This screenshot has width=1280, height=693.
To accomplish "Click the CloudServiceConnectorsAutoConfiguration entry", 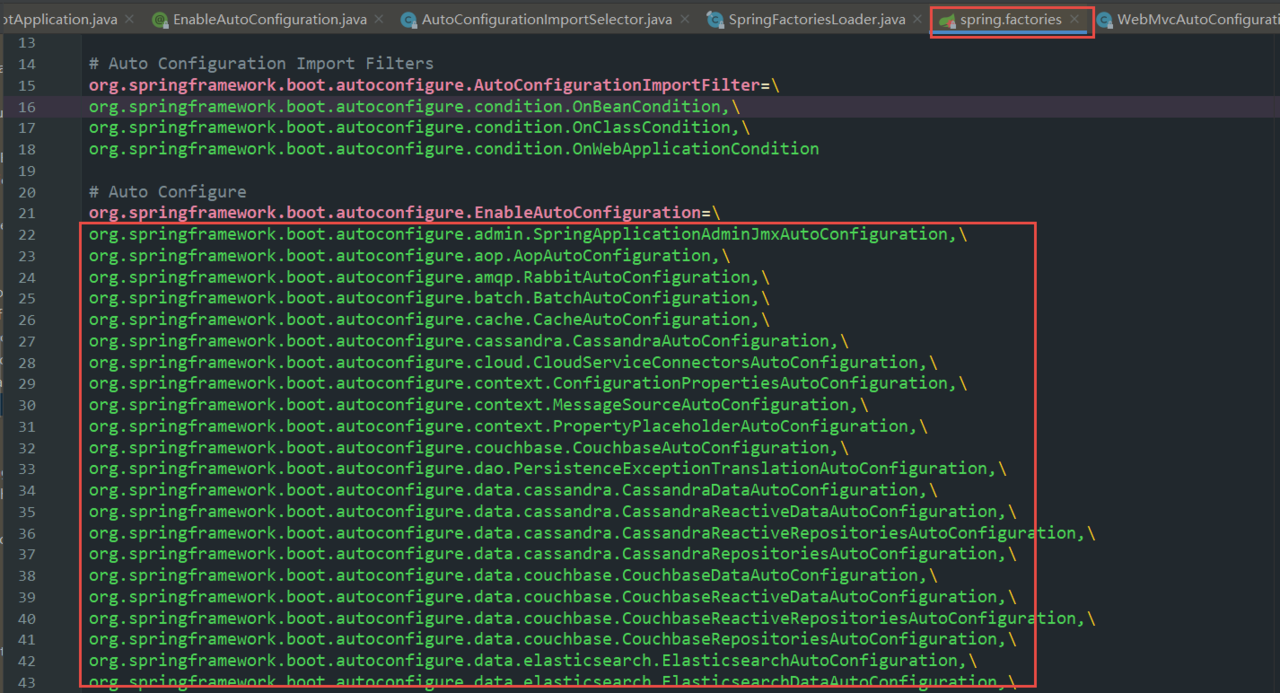I will click(x=512, y=362).
